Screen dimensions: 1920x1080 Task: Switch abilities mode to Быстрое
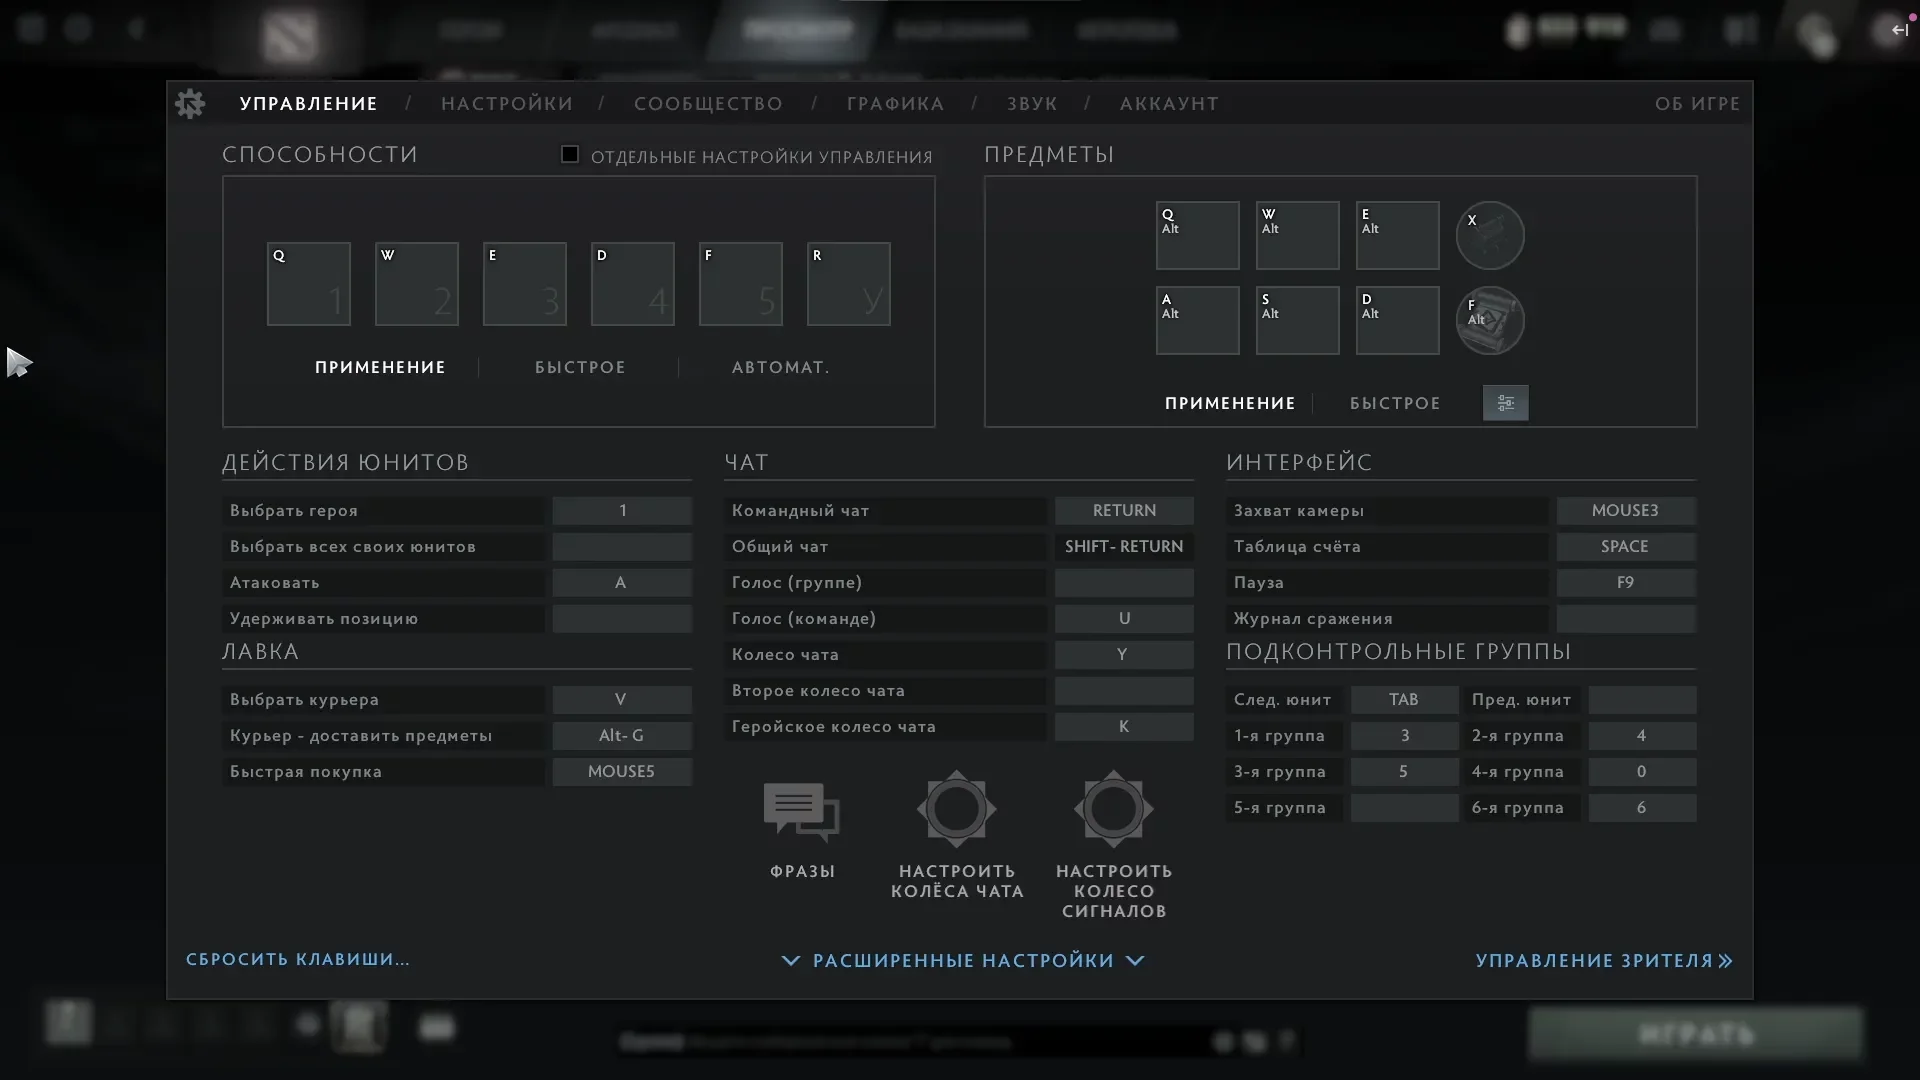pos(580,367)
